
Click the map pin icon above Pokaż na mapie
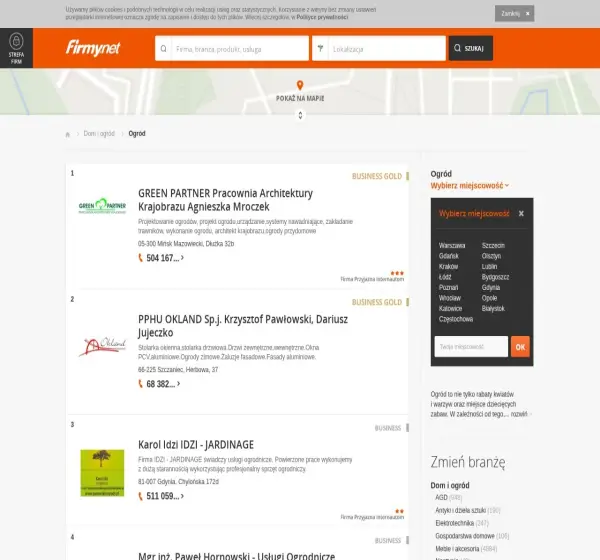(300, 85)
